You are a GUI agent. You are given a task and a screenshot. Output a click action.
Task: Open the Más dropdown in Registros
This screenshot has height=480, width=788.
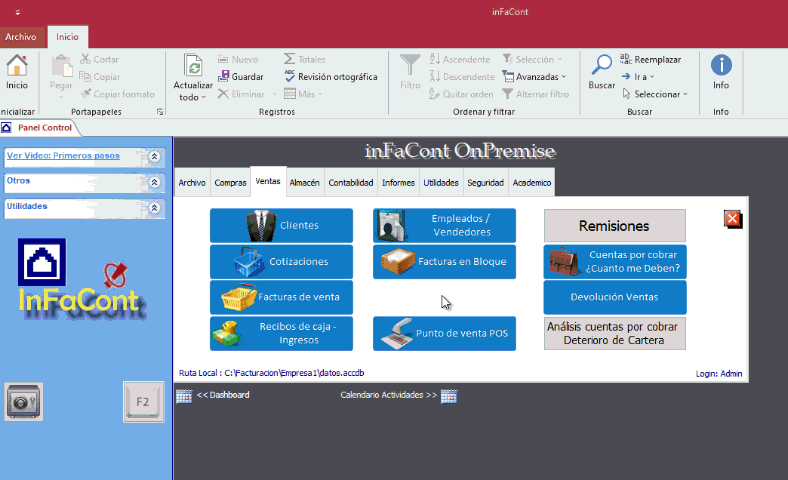pyautogui.click(x=303, y=94)
